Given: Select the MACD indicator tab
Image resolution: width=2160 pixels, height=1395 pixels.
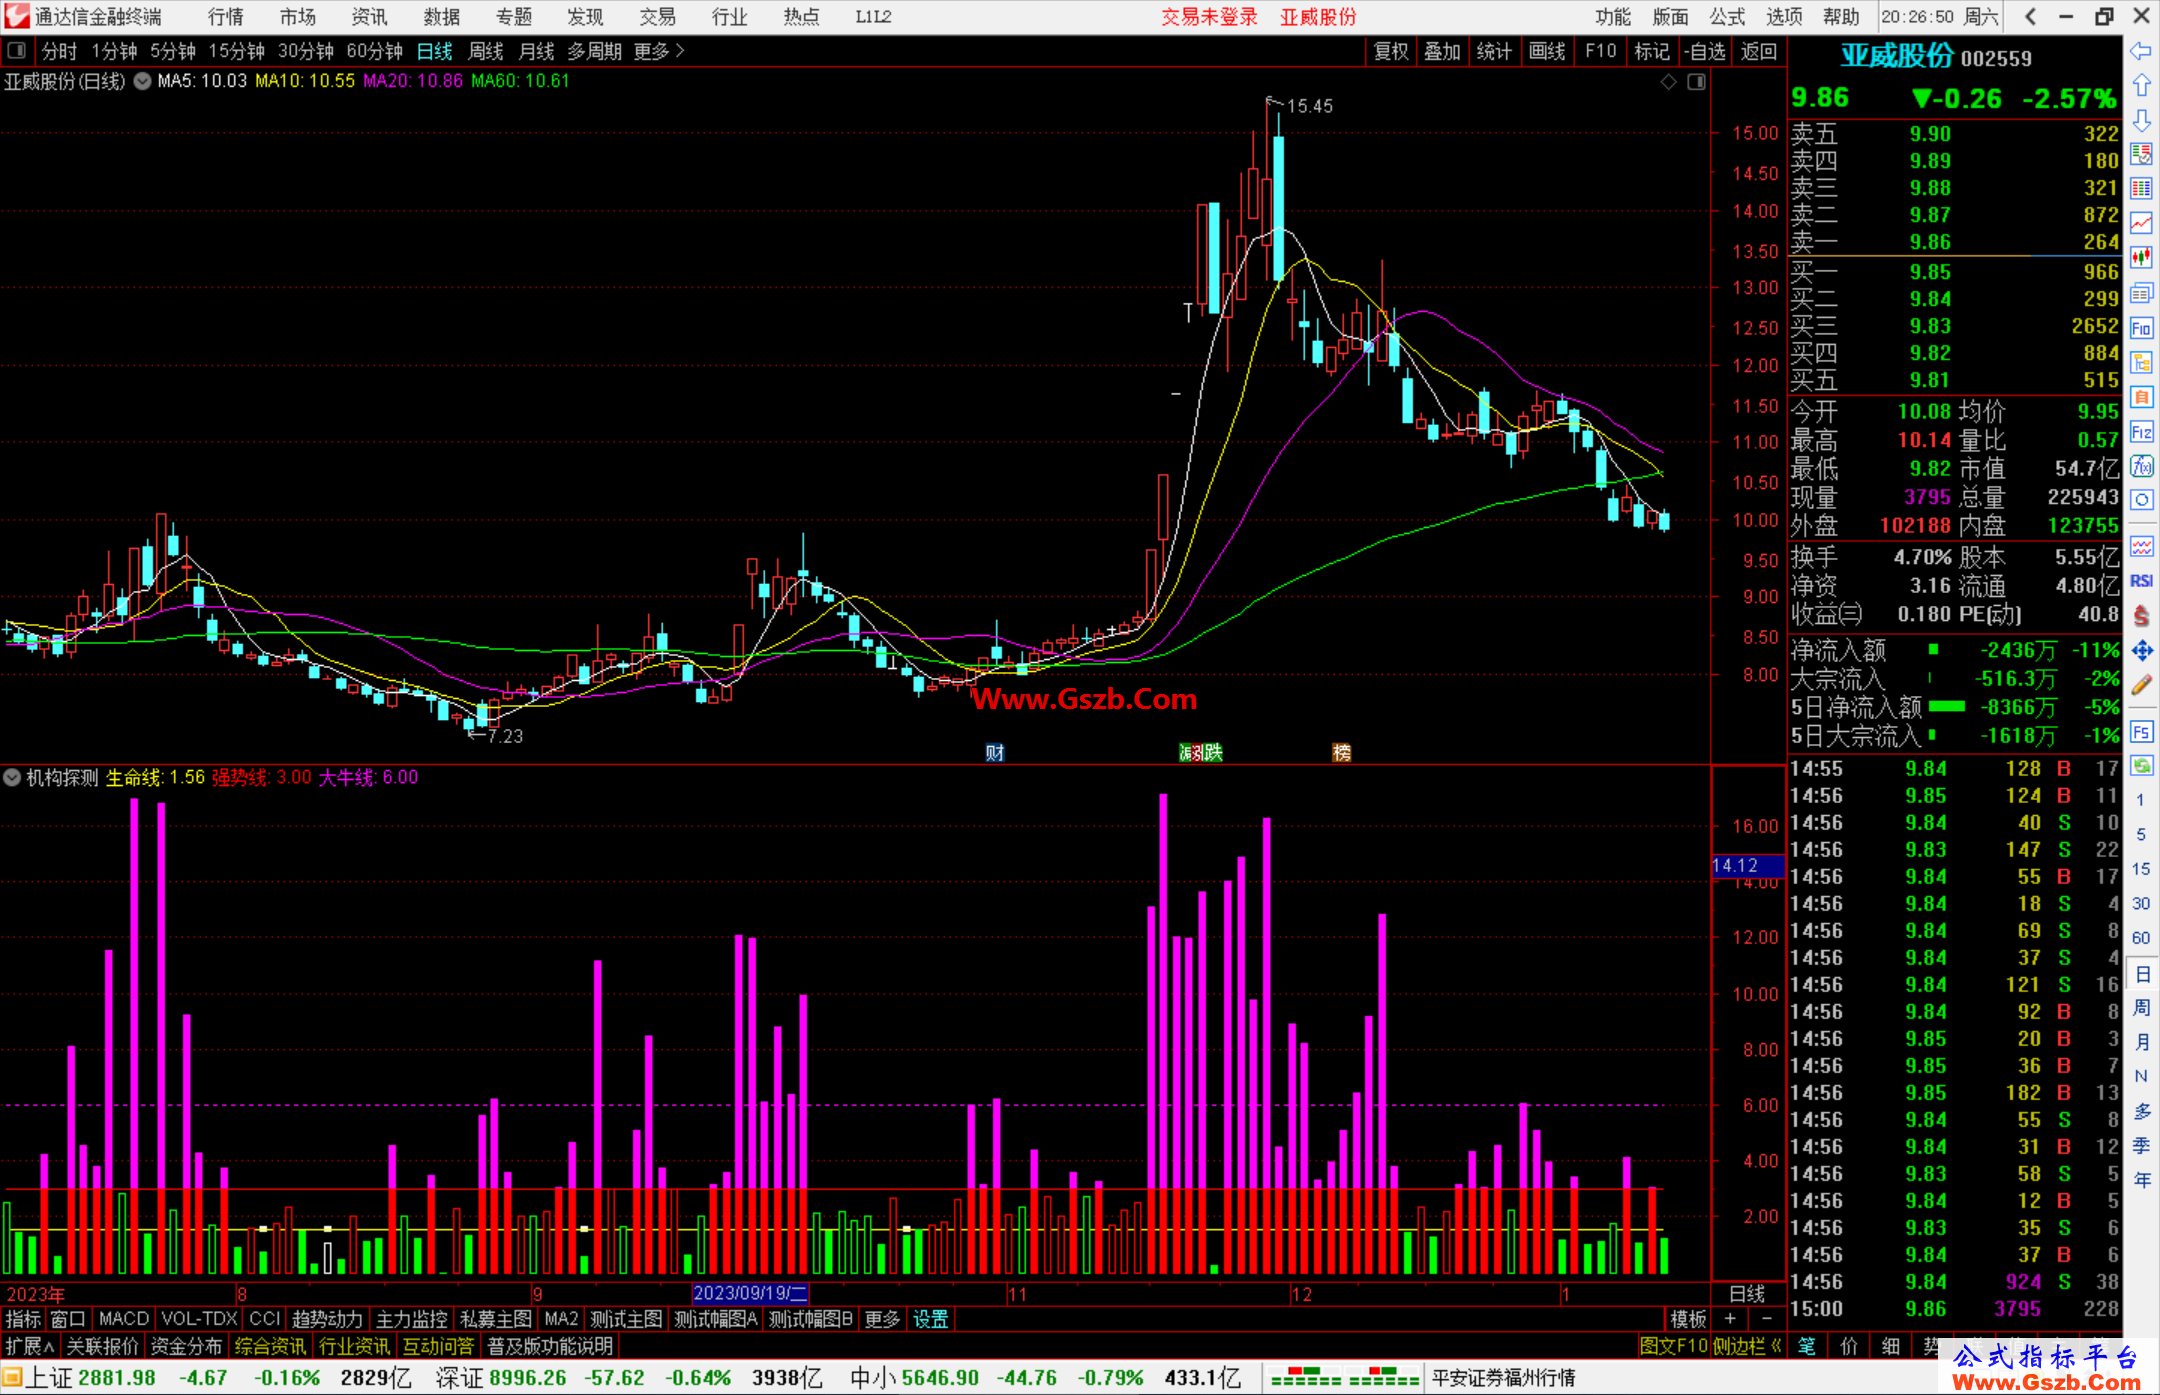Looking at the screenshot, I should point(124,1320).
